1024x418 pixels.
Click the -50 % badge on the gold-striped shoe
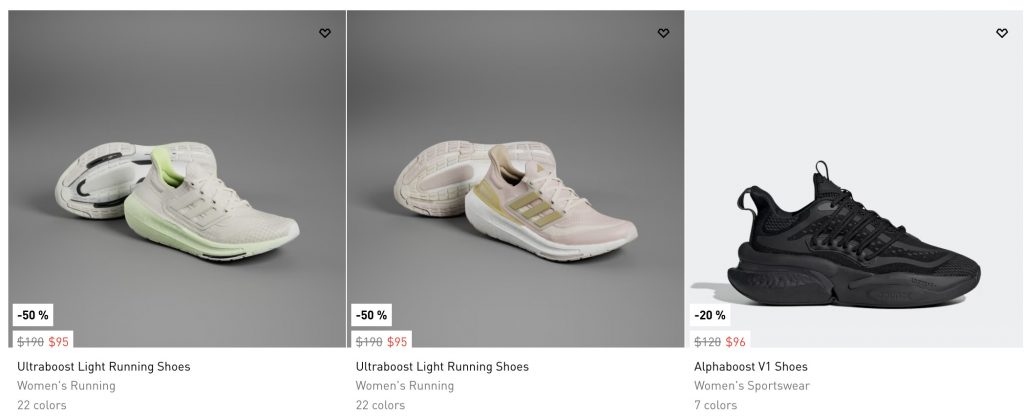click(x=372, y=315)
